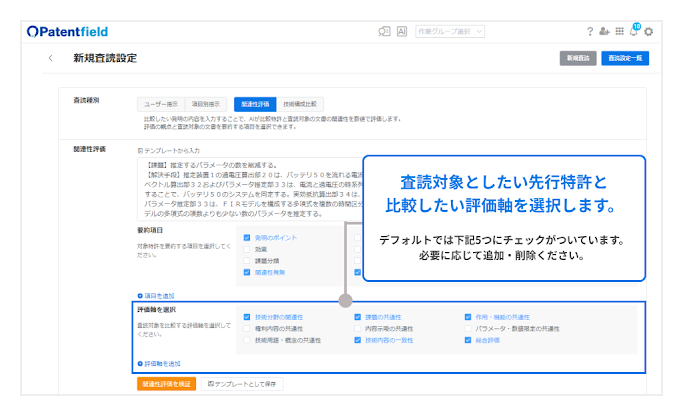Image resolution: width=683 pixels, height=416 pixels.
Task: Open the 作業グループ選択 dropdown
Action: pyautogui.click(x=450, y=31)
